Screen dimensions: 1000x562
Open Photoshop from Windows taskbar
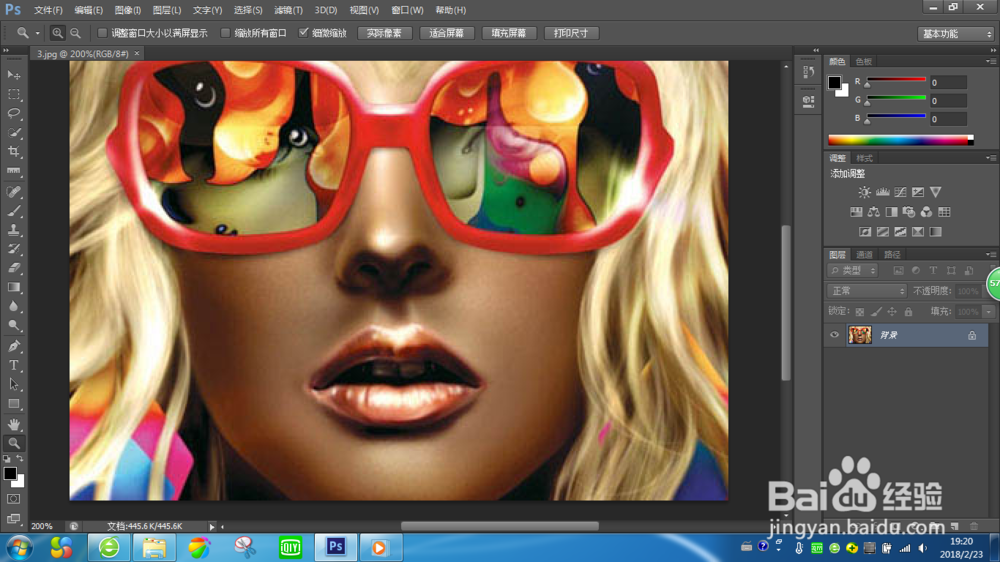(x=335, y=547)
